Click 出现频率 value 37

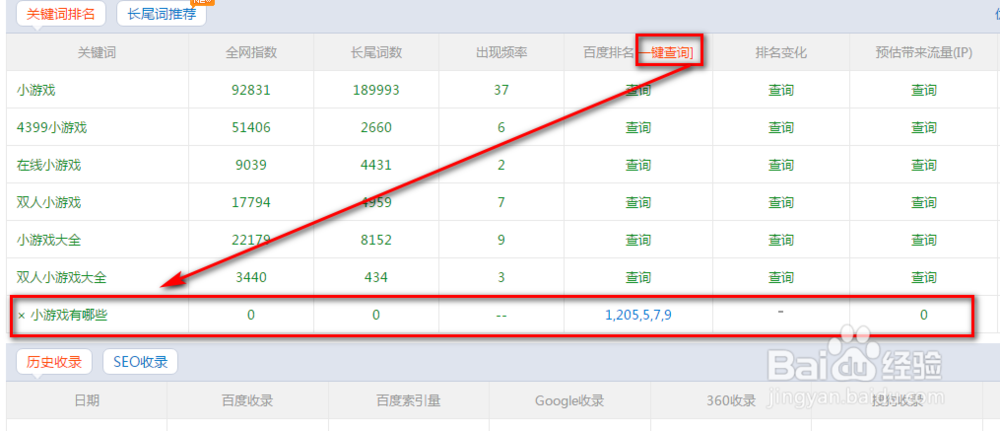coord(501,90)
